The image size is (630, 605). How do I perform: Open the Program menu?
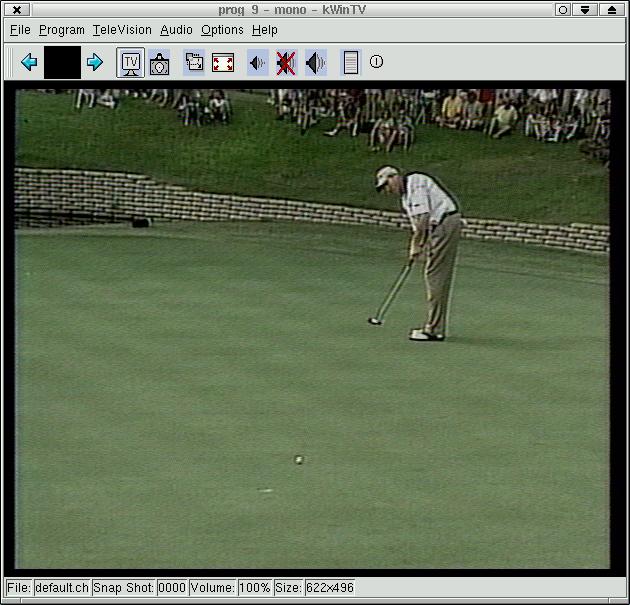[x=62, y=30]
